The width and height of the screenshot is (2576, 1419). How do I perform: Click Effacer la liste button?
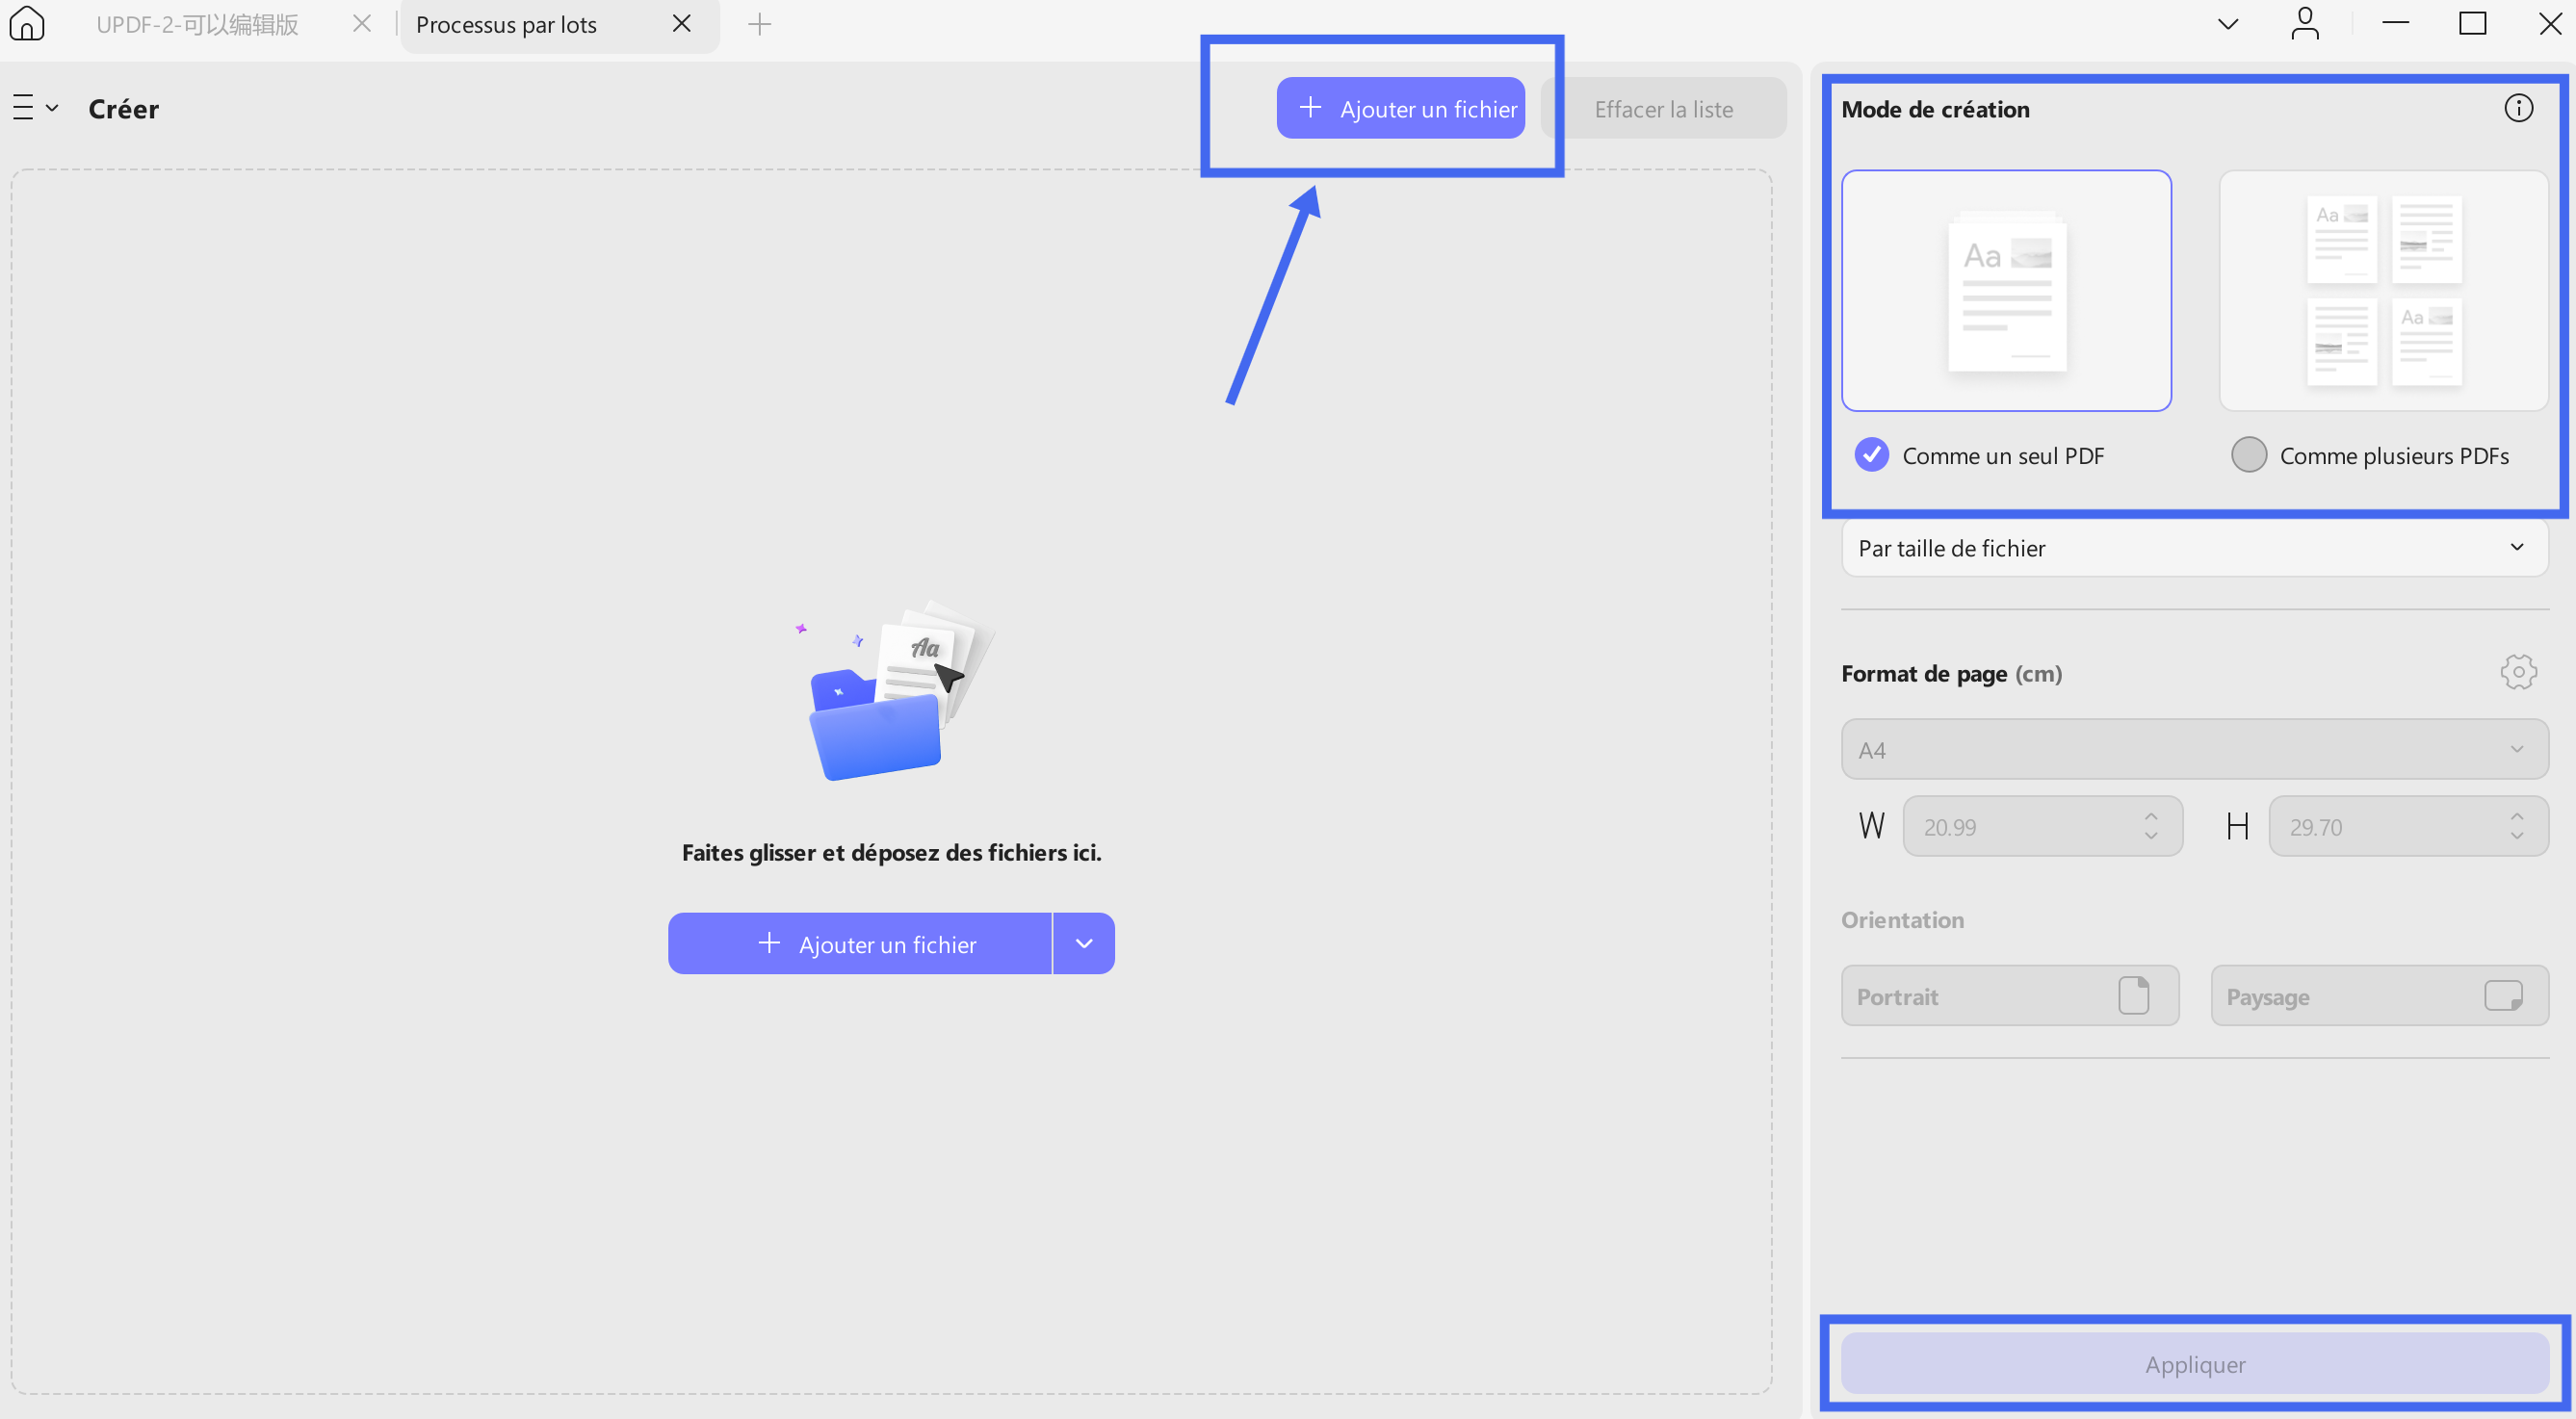[1663, 108]
